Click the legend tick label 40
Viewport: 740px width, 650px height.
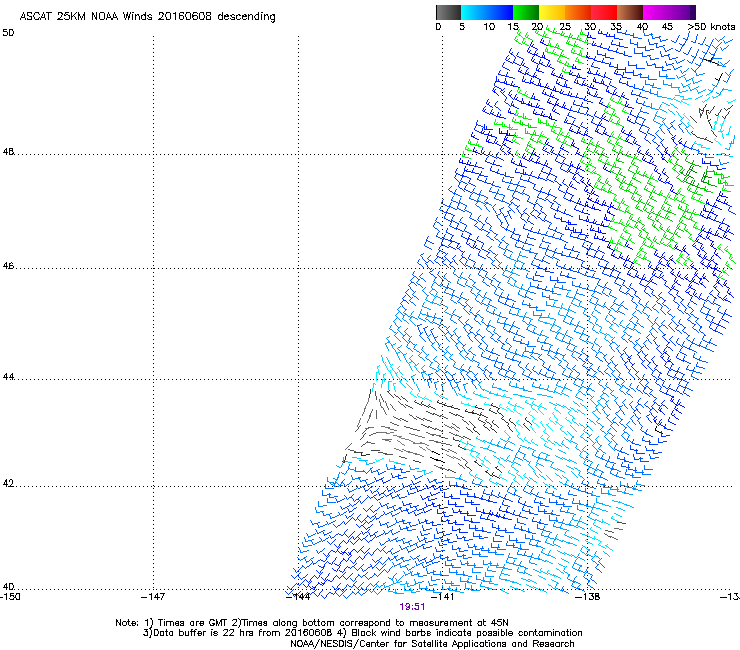tap(642, 27)
